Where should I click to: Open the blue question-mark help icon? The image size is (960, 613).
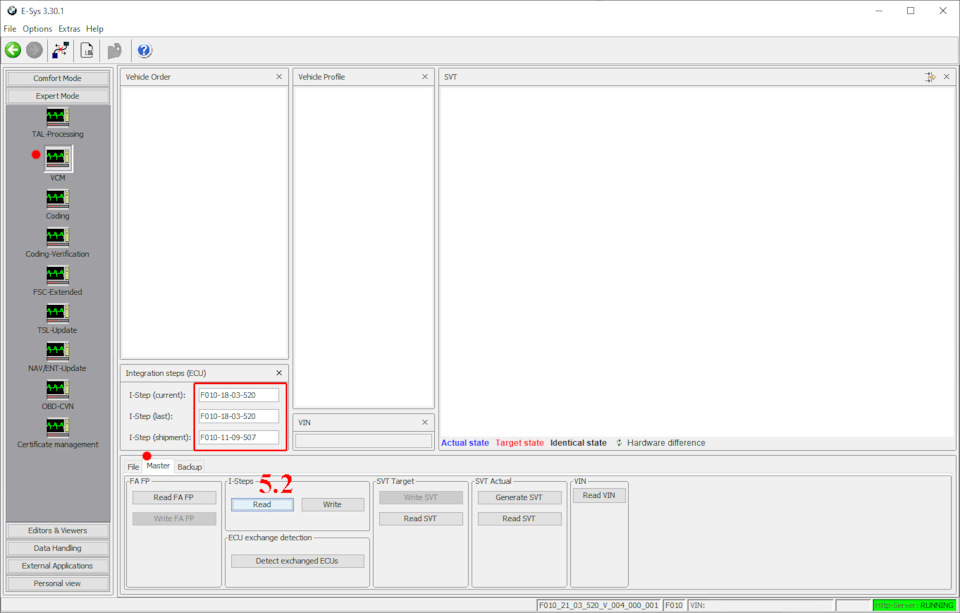pos(144,50)
